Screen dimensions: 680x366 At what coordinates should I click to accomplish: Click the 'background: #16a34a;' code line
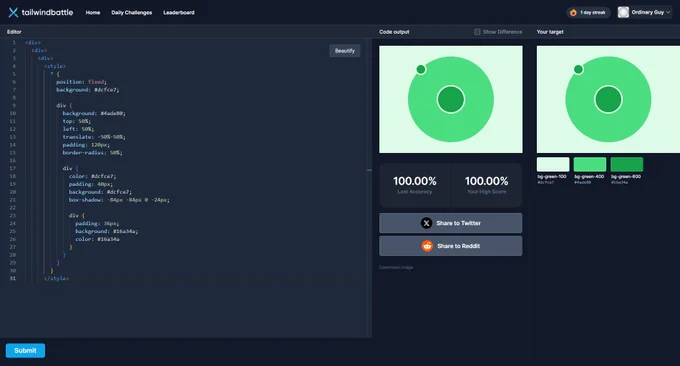tap(107, 231)
